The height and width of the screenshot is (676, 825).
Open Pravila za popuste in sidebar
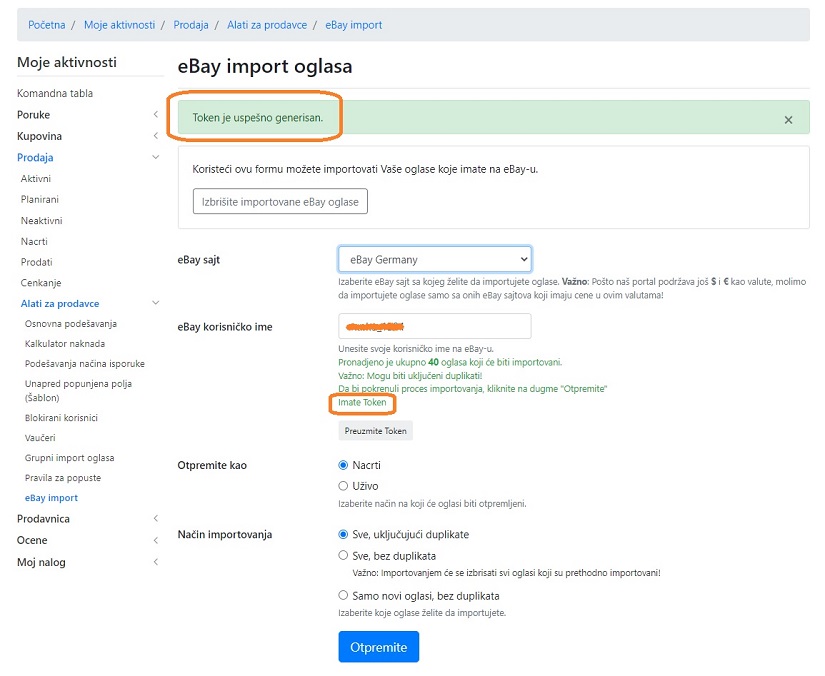point(63,478)
